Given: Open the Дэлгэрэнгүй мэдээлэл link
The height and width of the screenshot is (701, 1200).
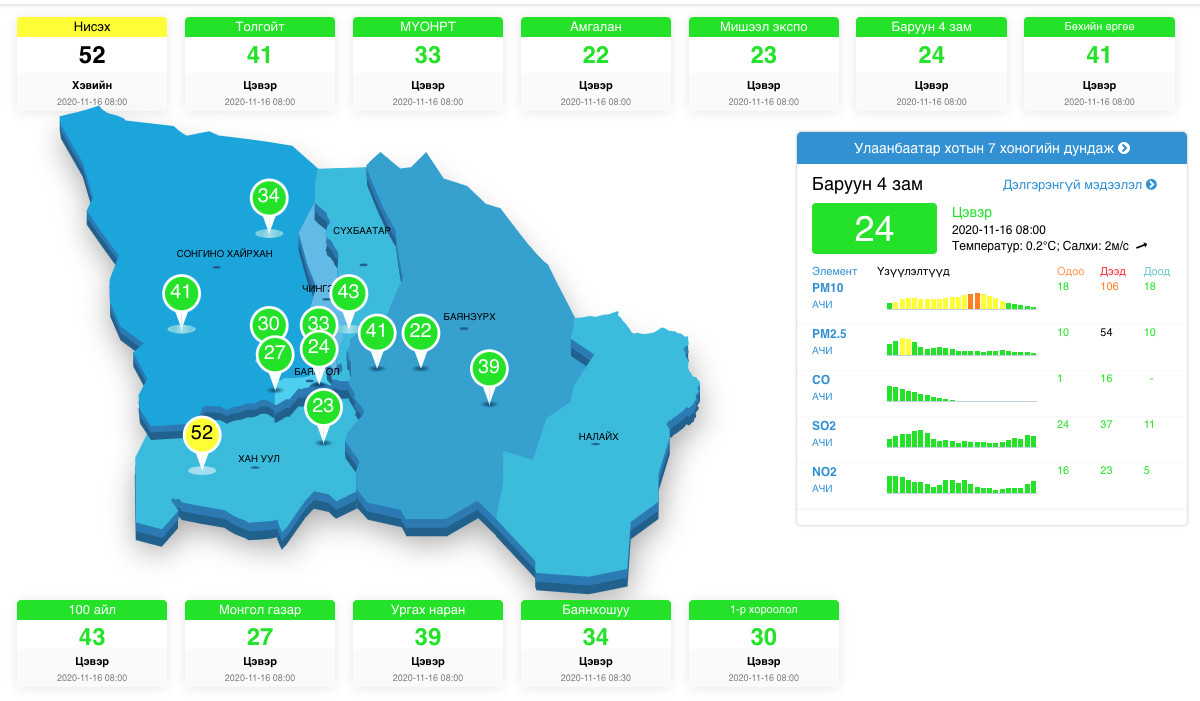Looking at the screenshot, I should click(x=1079, y=185).
